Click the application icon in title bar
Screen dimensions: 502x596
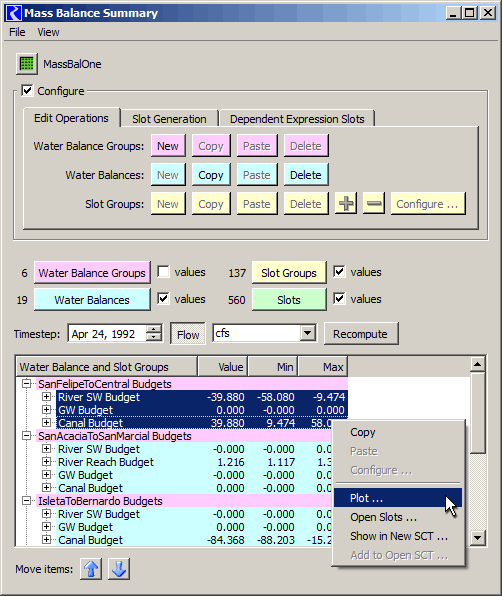point(14,13)
